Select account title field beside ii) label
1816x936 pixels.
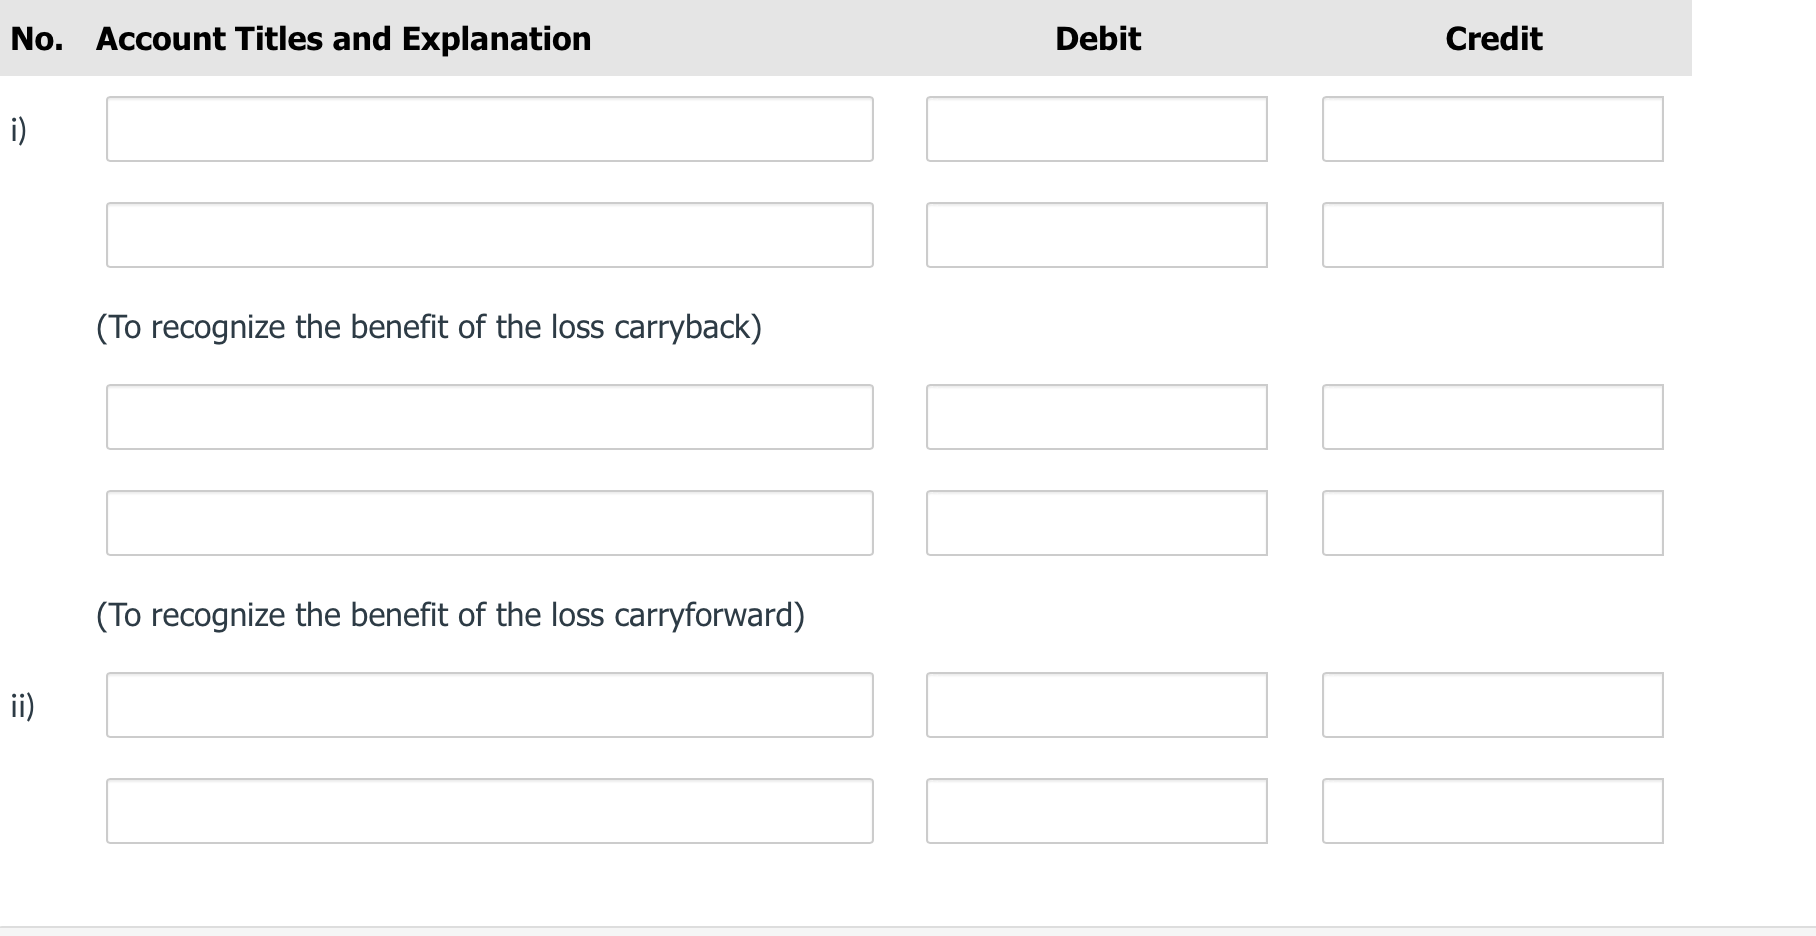pyautogui.click(x=489, y=705)
